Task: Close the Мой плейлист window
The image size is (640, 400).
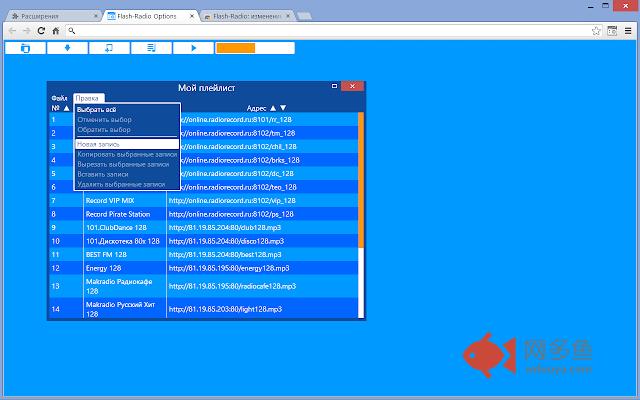Action: coord(352,86)
